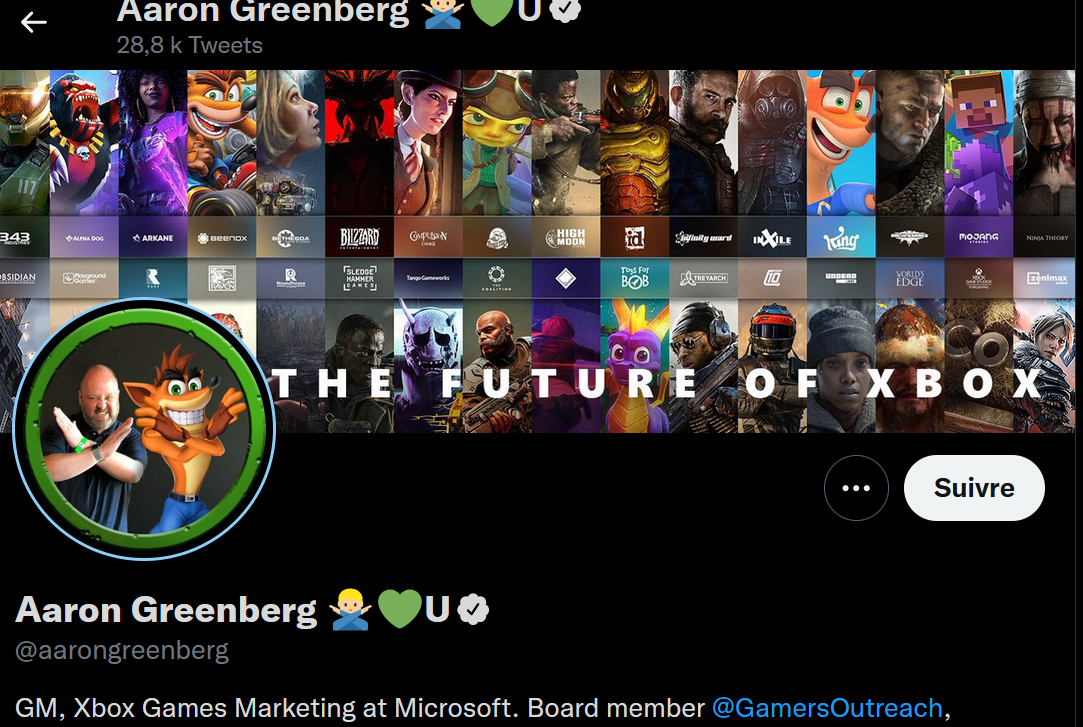Click the Blizzard logo in banner
1083x727 pixels.
click(359, 238)
